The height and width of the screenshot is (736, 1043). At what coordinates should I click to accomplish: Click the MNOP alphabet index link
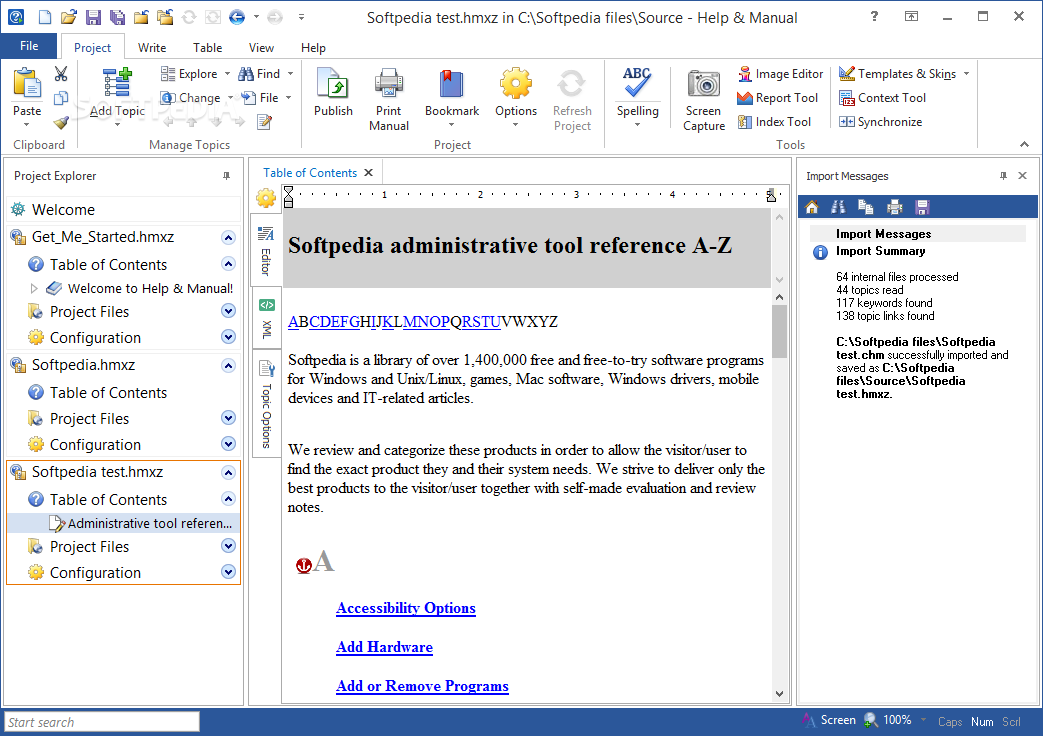click(x=426, y=322)
